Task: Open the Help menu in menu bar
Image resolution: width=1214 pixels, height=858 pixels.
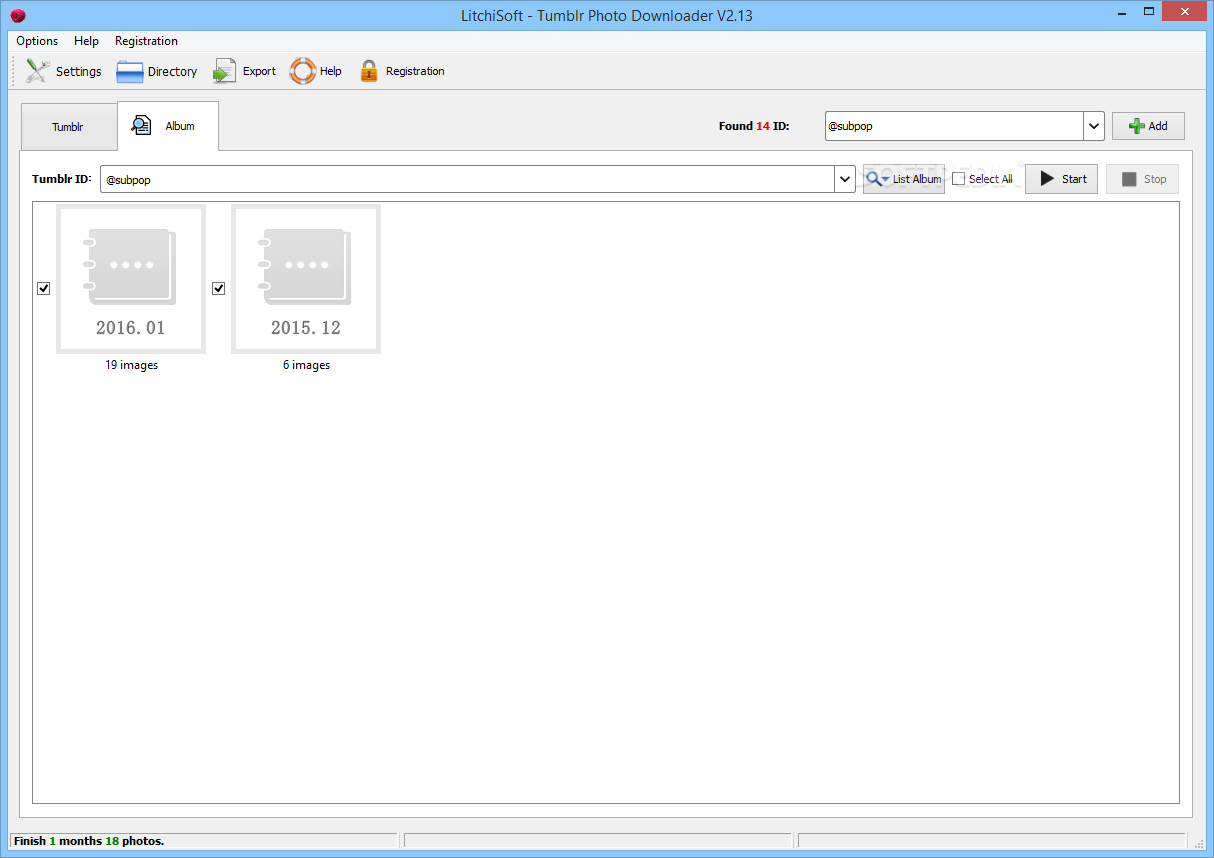Action: 87,41
